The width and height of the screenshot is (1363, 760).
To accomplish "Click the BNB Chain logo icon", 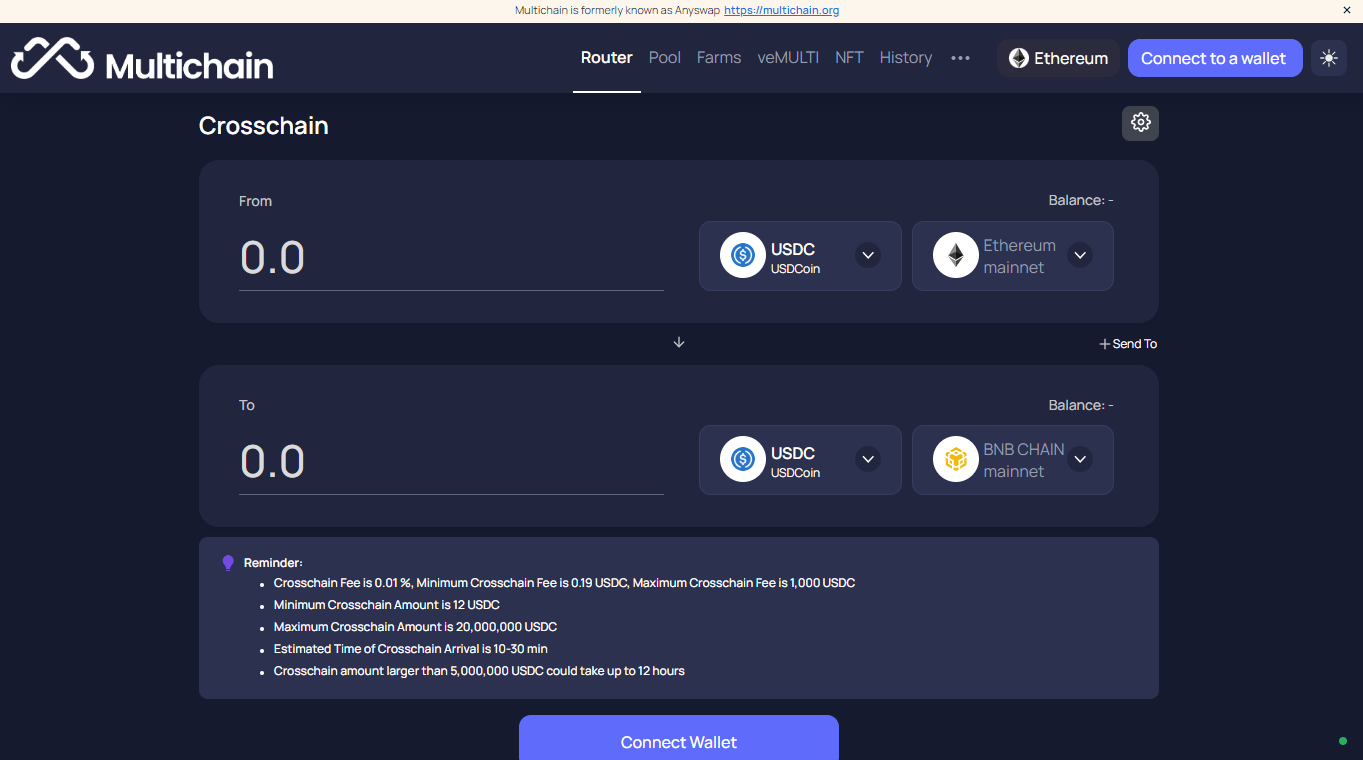I will click(x=955, y=460).
